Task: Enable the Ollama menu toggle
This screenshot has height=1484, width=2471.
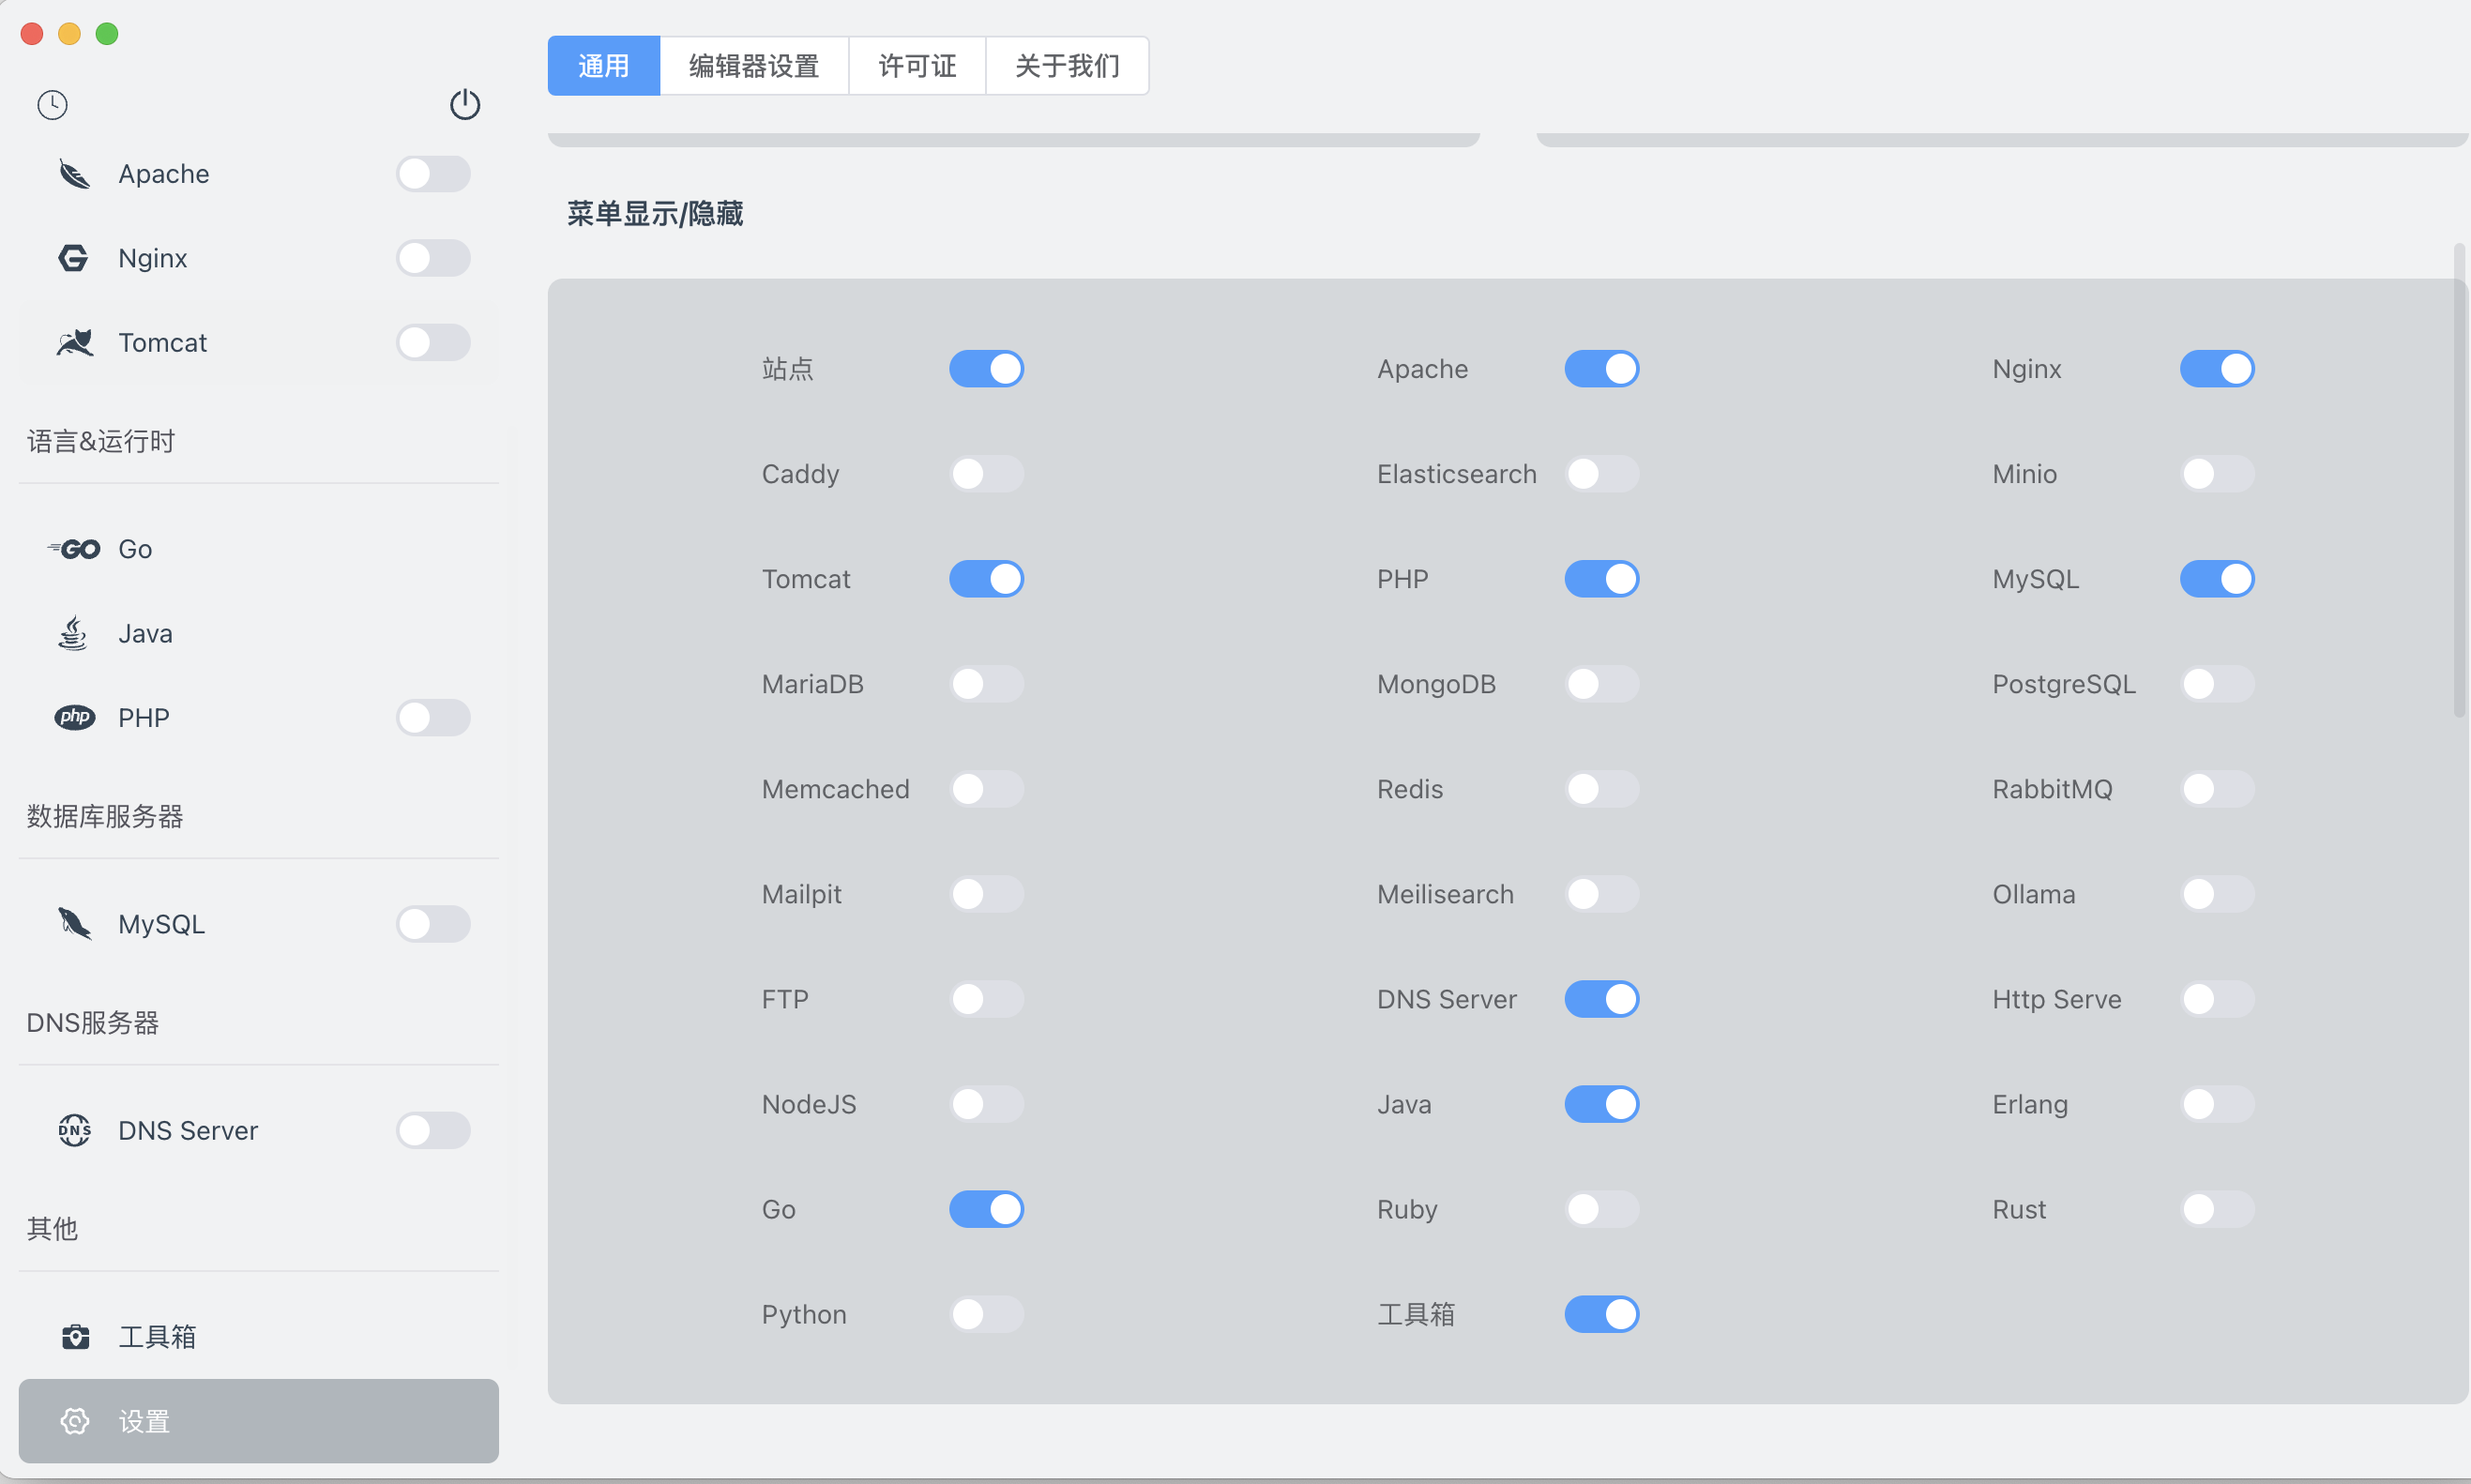Action: tap(2217, 894)
